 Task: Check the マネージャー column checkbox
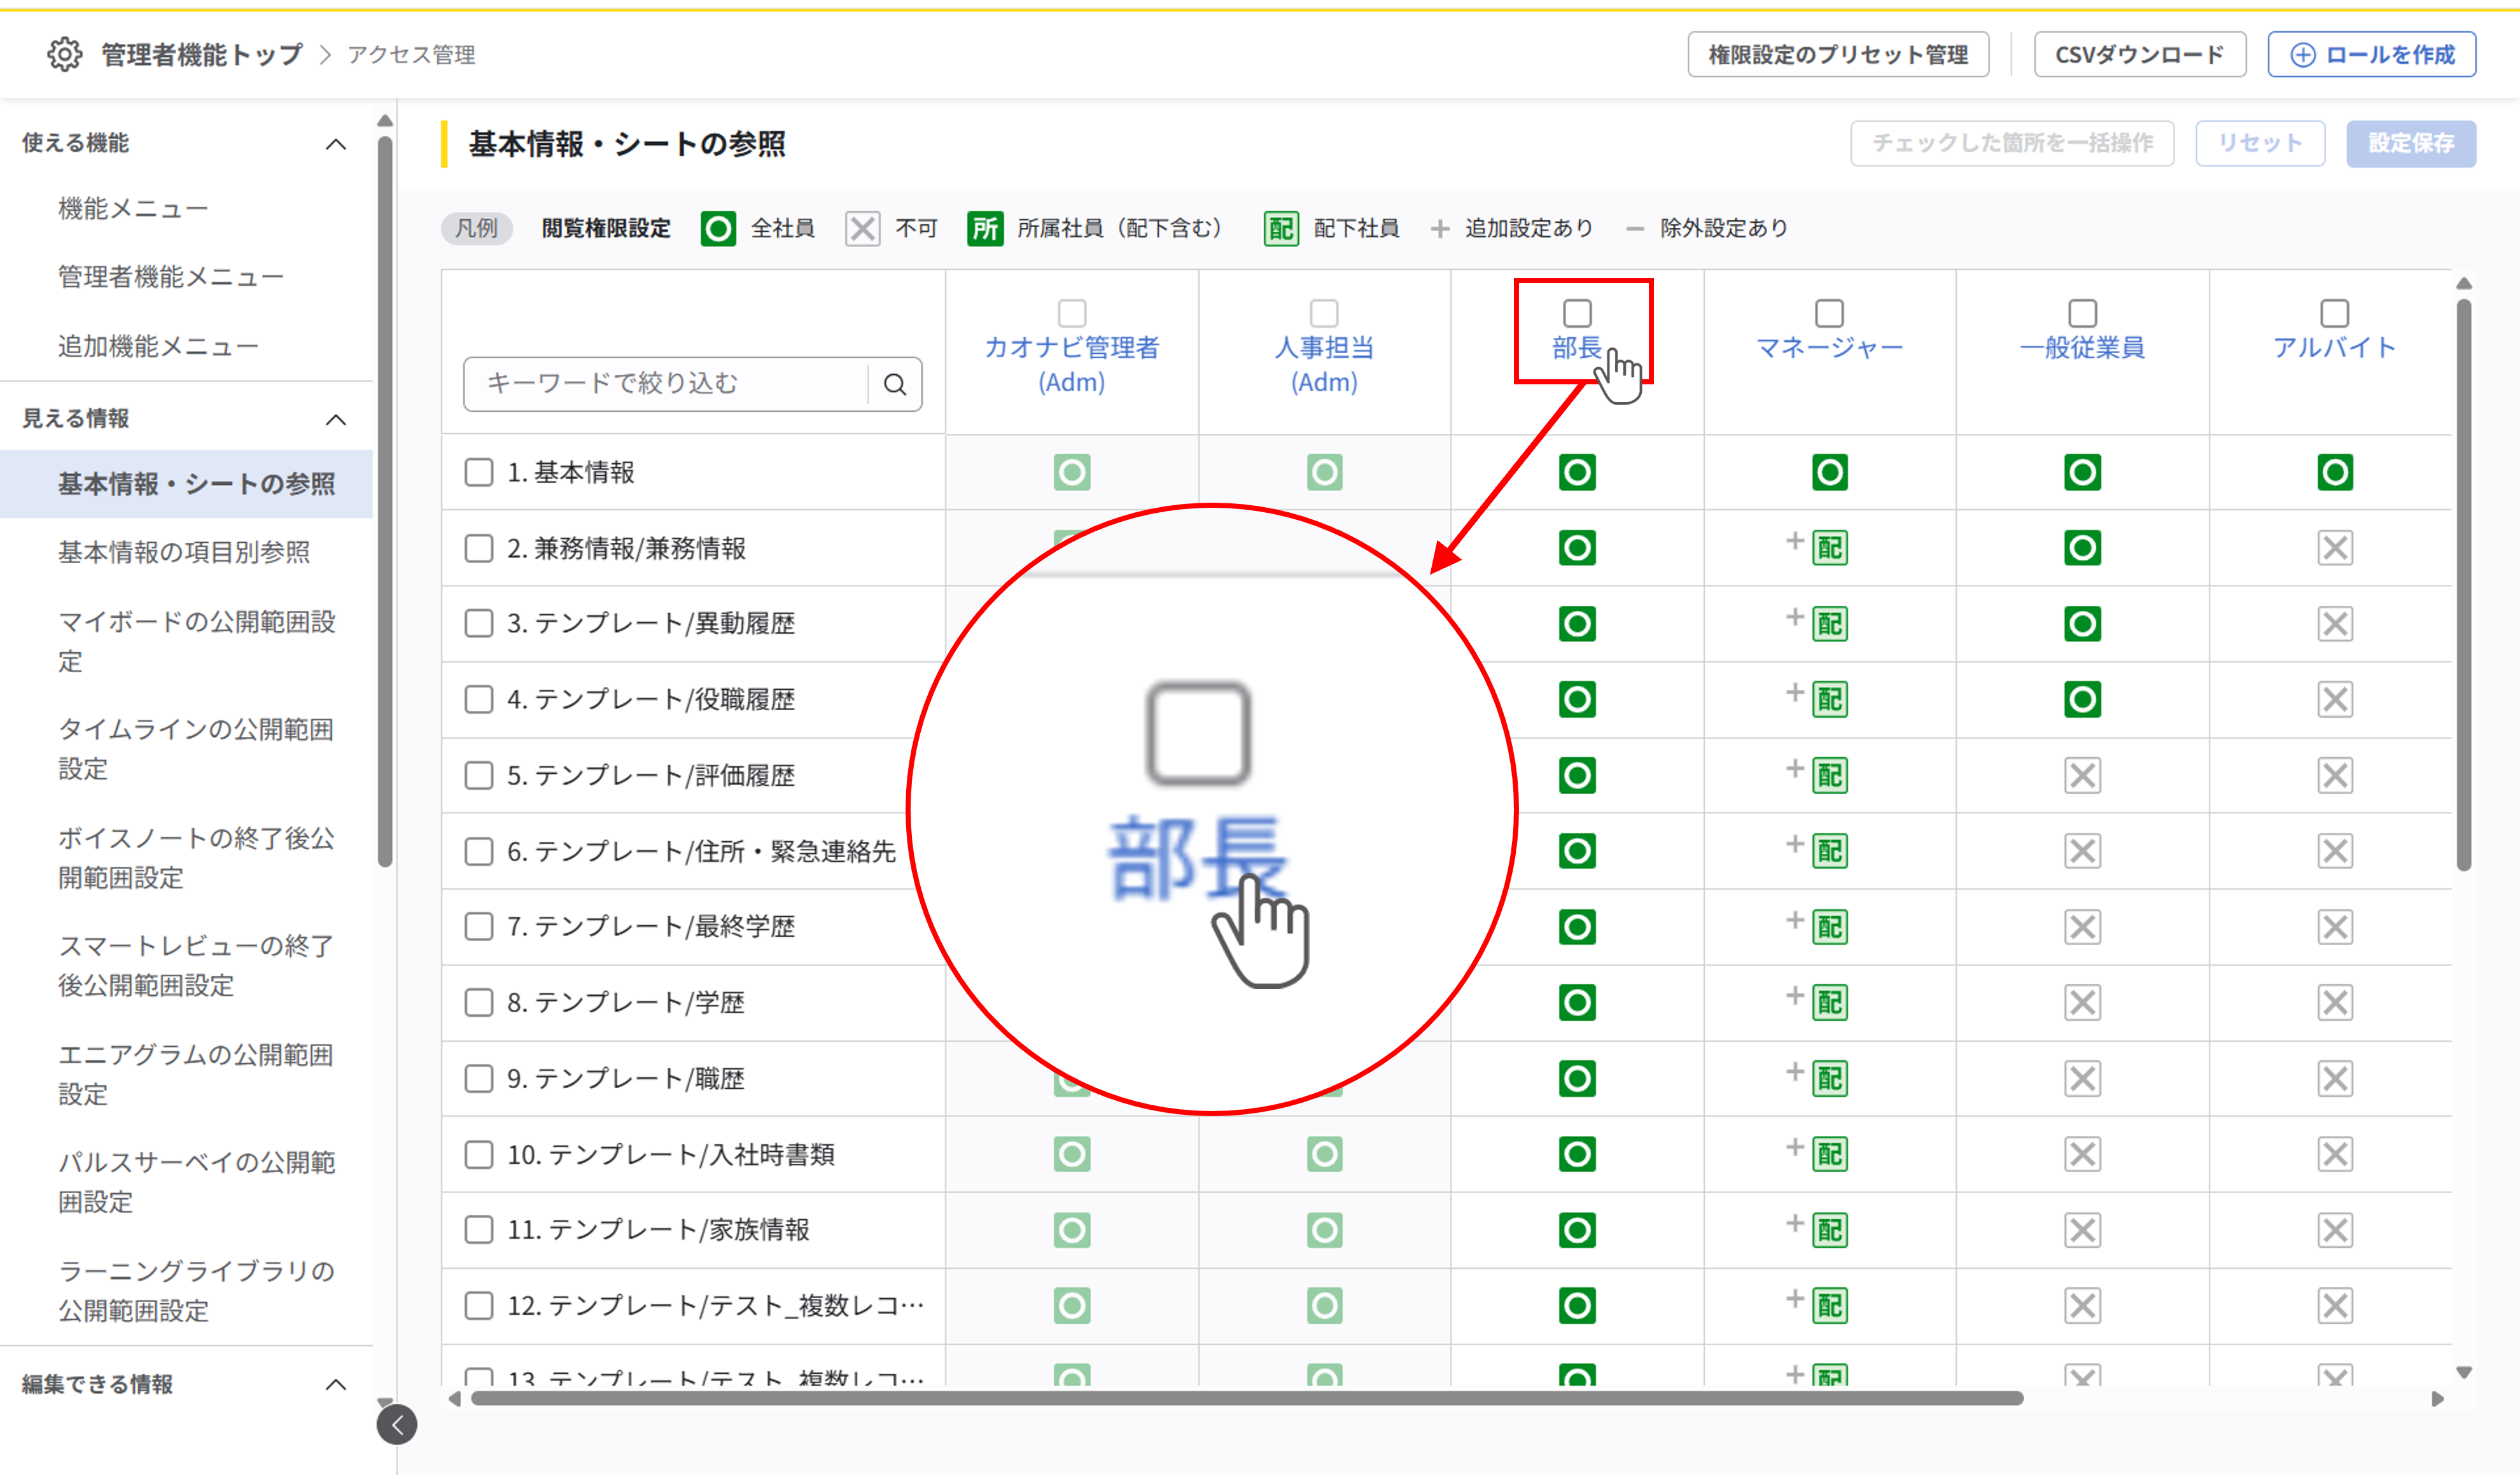click(1830, 313)
